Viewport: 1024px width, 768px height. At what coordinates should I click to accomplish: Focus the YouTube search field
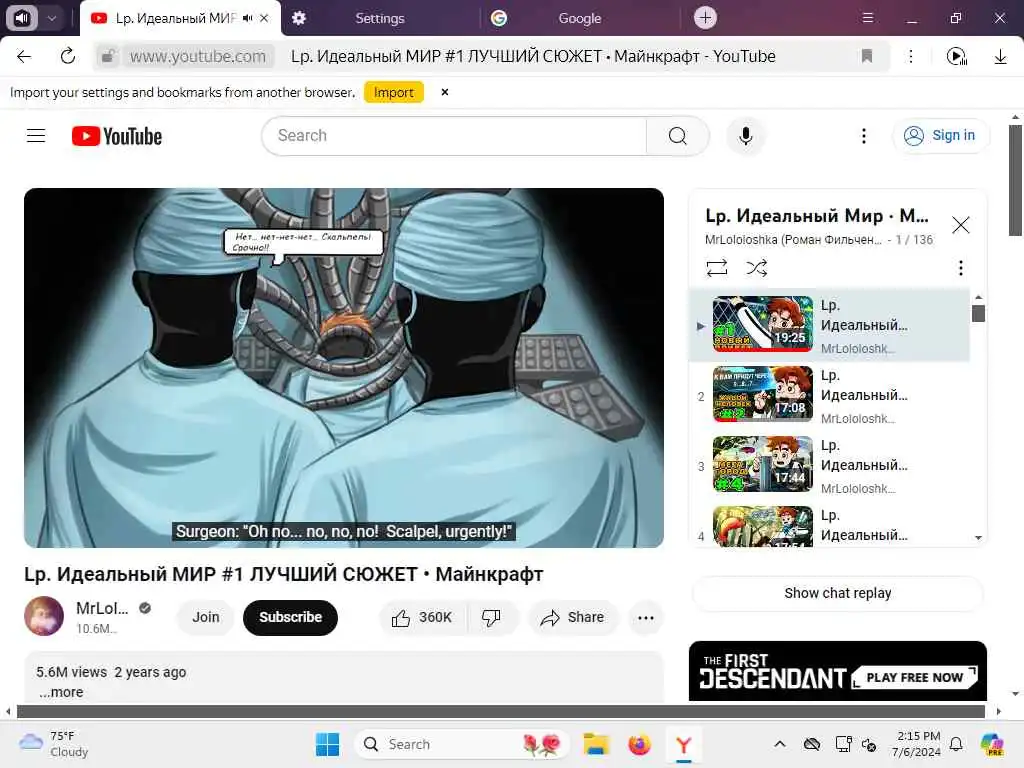454,136
